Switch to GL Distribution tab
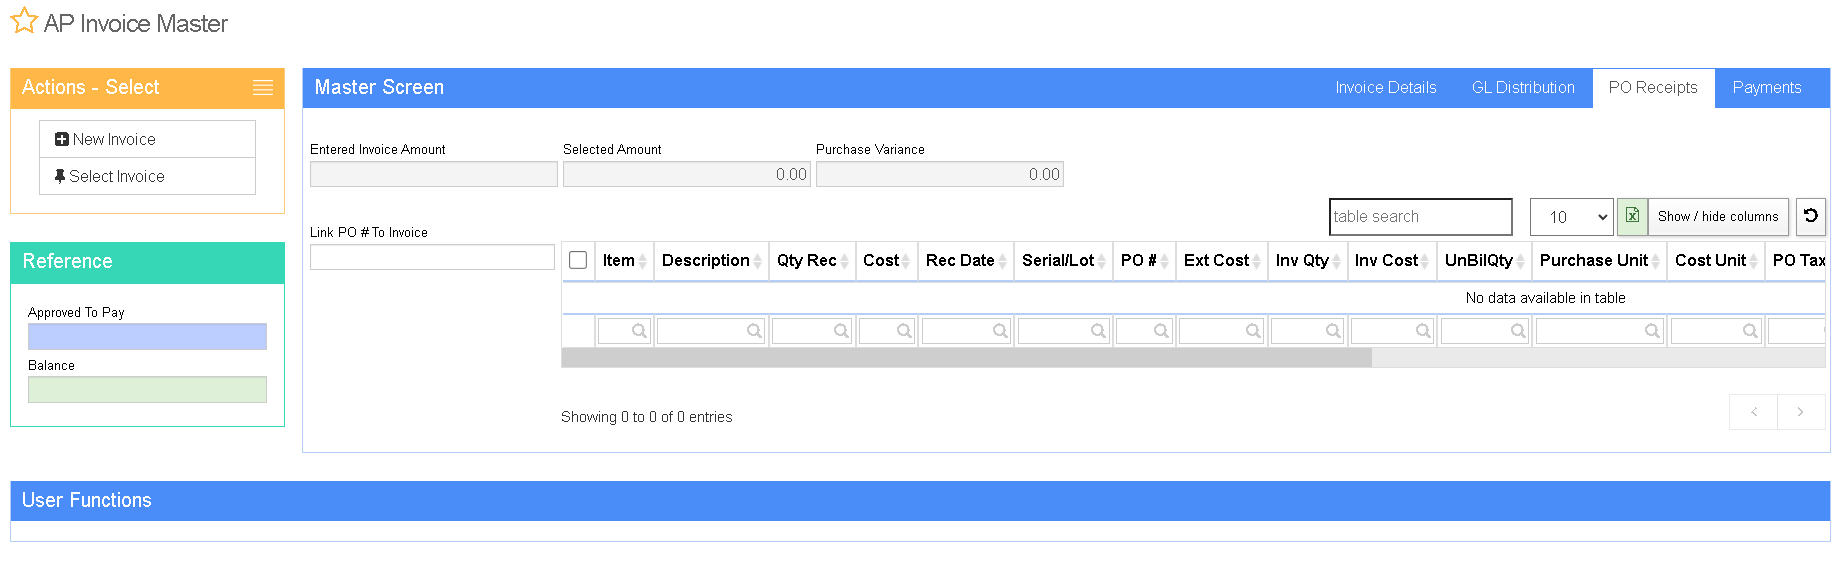 pyautogui.click(x=1522, y=88)
